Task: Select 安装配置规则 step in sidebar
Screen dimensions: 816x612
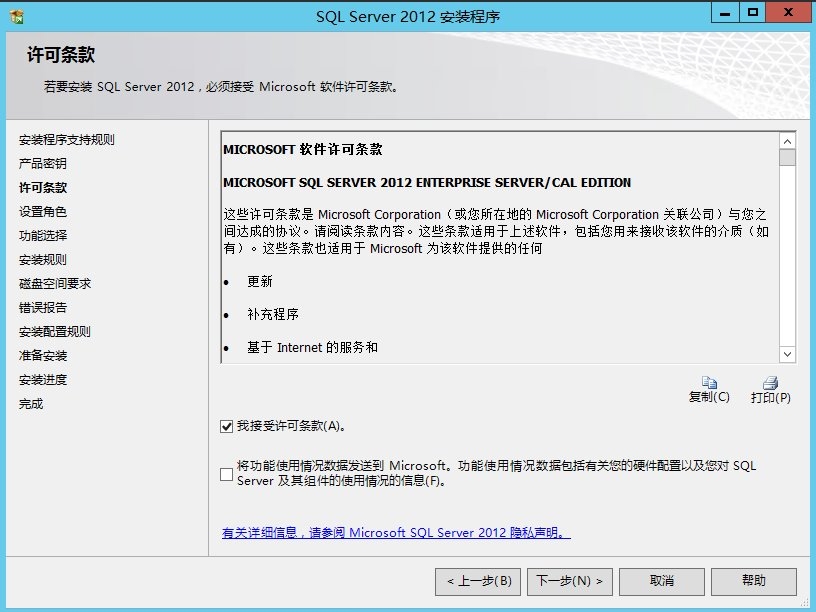Action: pyautogui.click(x=55, y=332)
